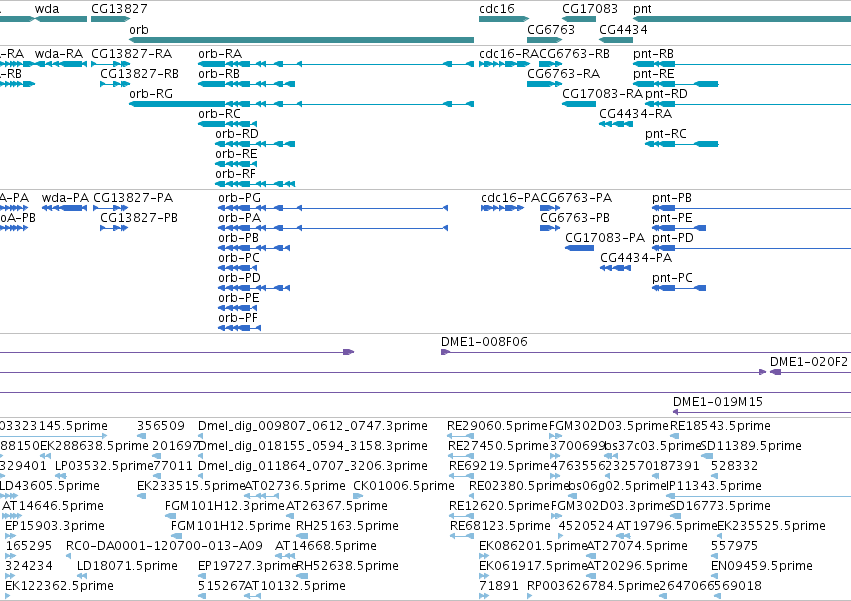This screenshot has height=601, width=851.
Task: Click the pnt gene label
Action: 642,9
